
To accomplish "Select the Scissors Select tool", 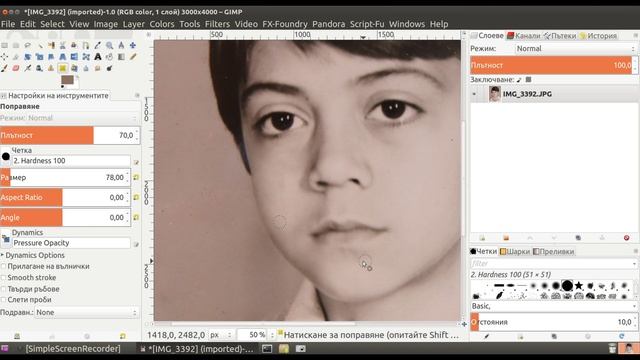I will [x=62, y=45].
